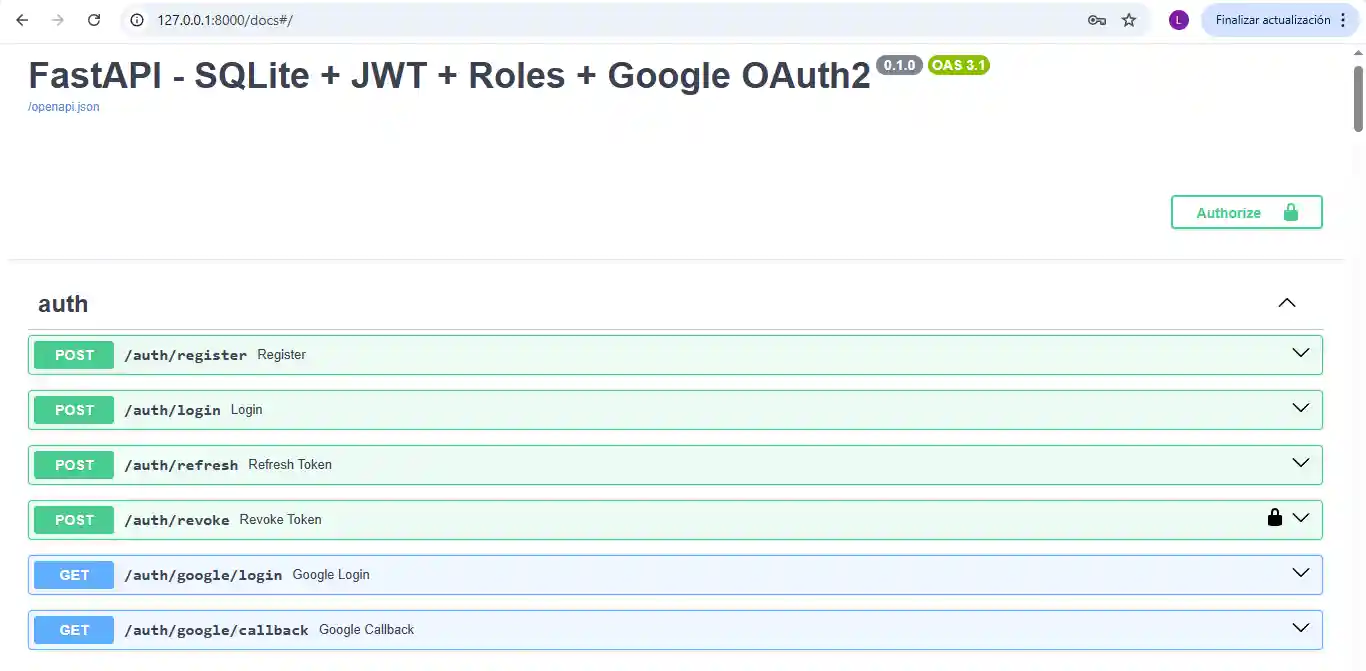Click the page vertical scrollbar thumb
Image resolution: width=1366 pixels, height=671 pixels.
point(1358,98)
